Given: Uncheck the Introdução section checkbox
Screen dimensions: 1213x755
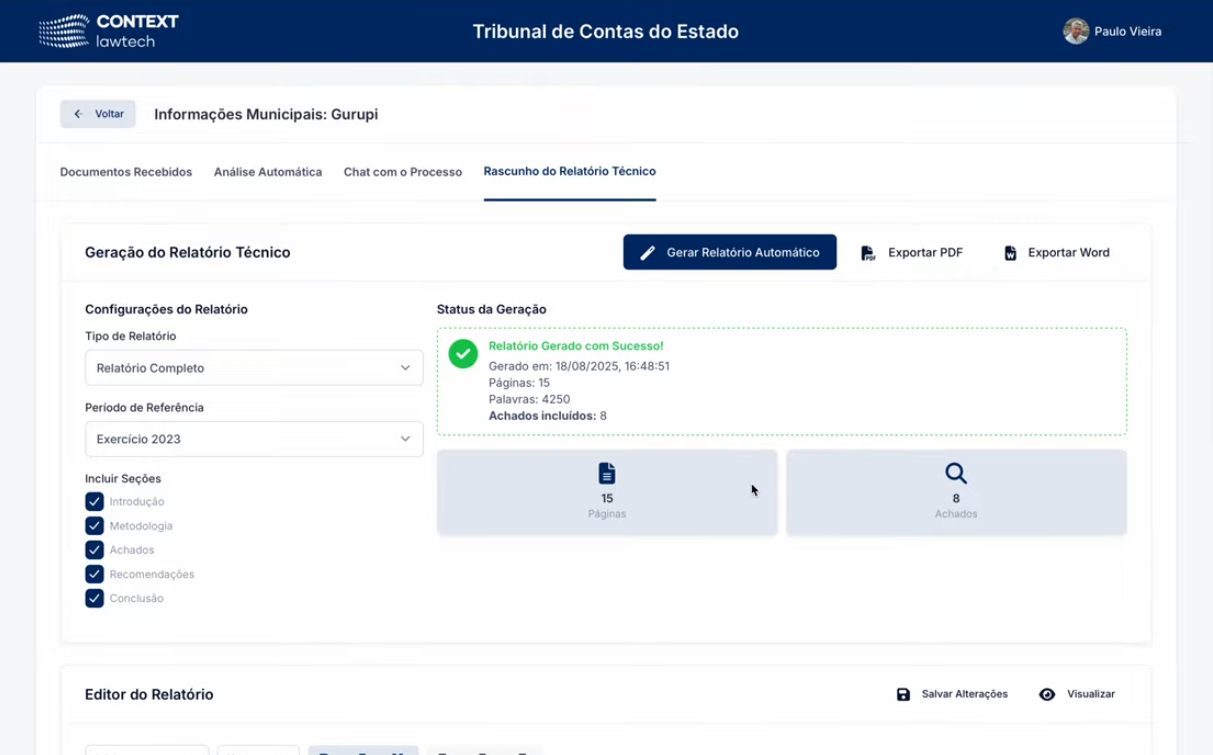Looking at the screenshot, I should [x=94, y=501].
